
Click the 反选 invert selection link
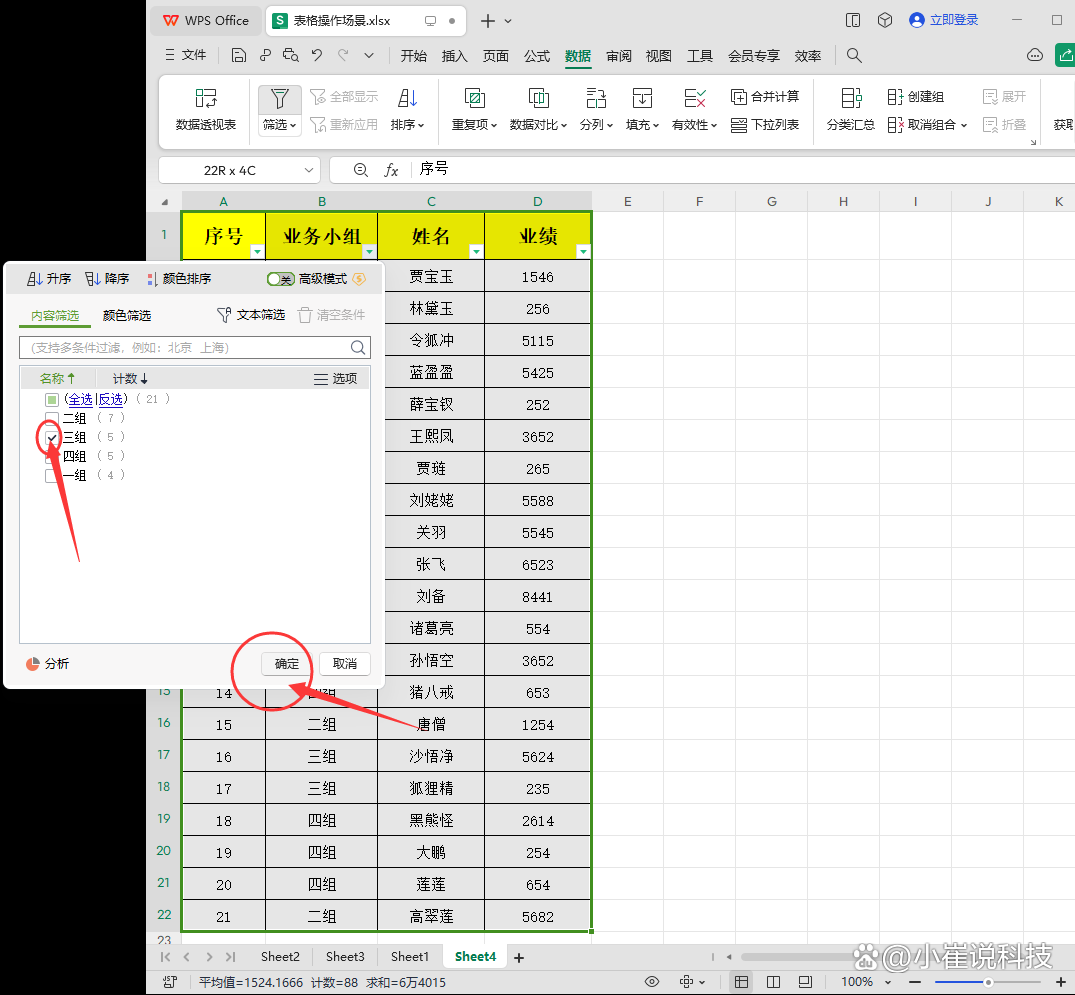[110, 399]
